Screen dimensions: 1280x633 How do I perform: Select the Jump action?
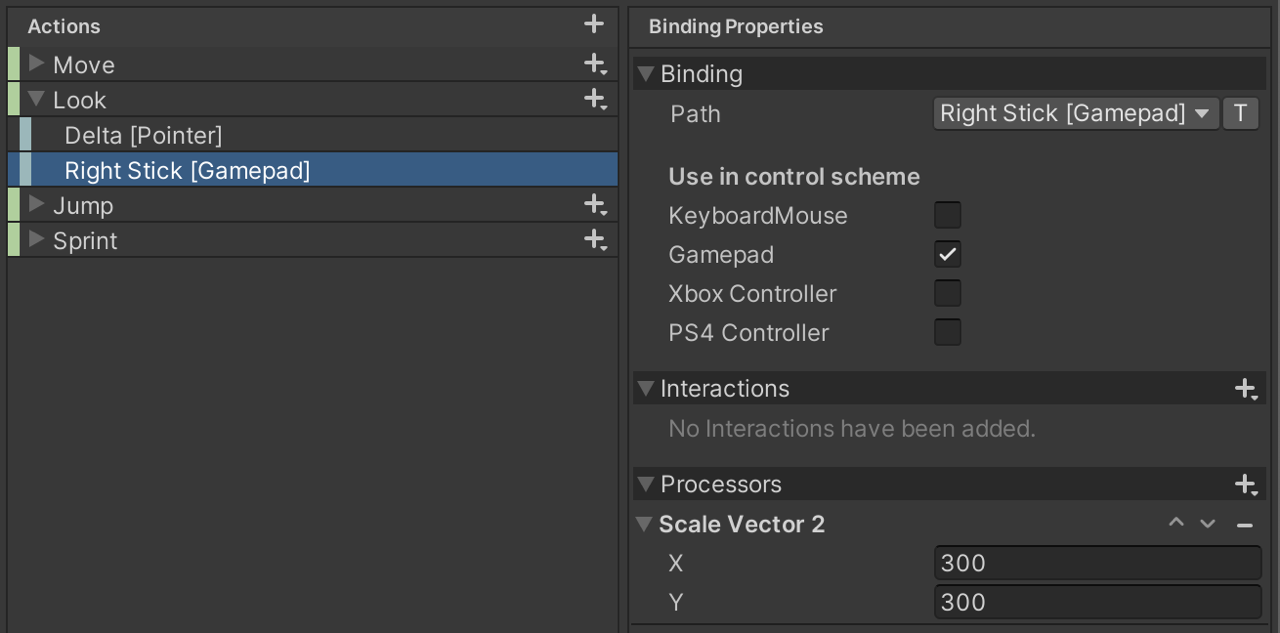(85, 204)
